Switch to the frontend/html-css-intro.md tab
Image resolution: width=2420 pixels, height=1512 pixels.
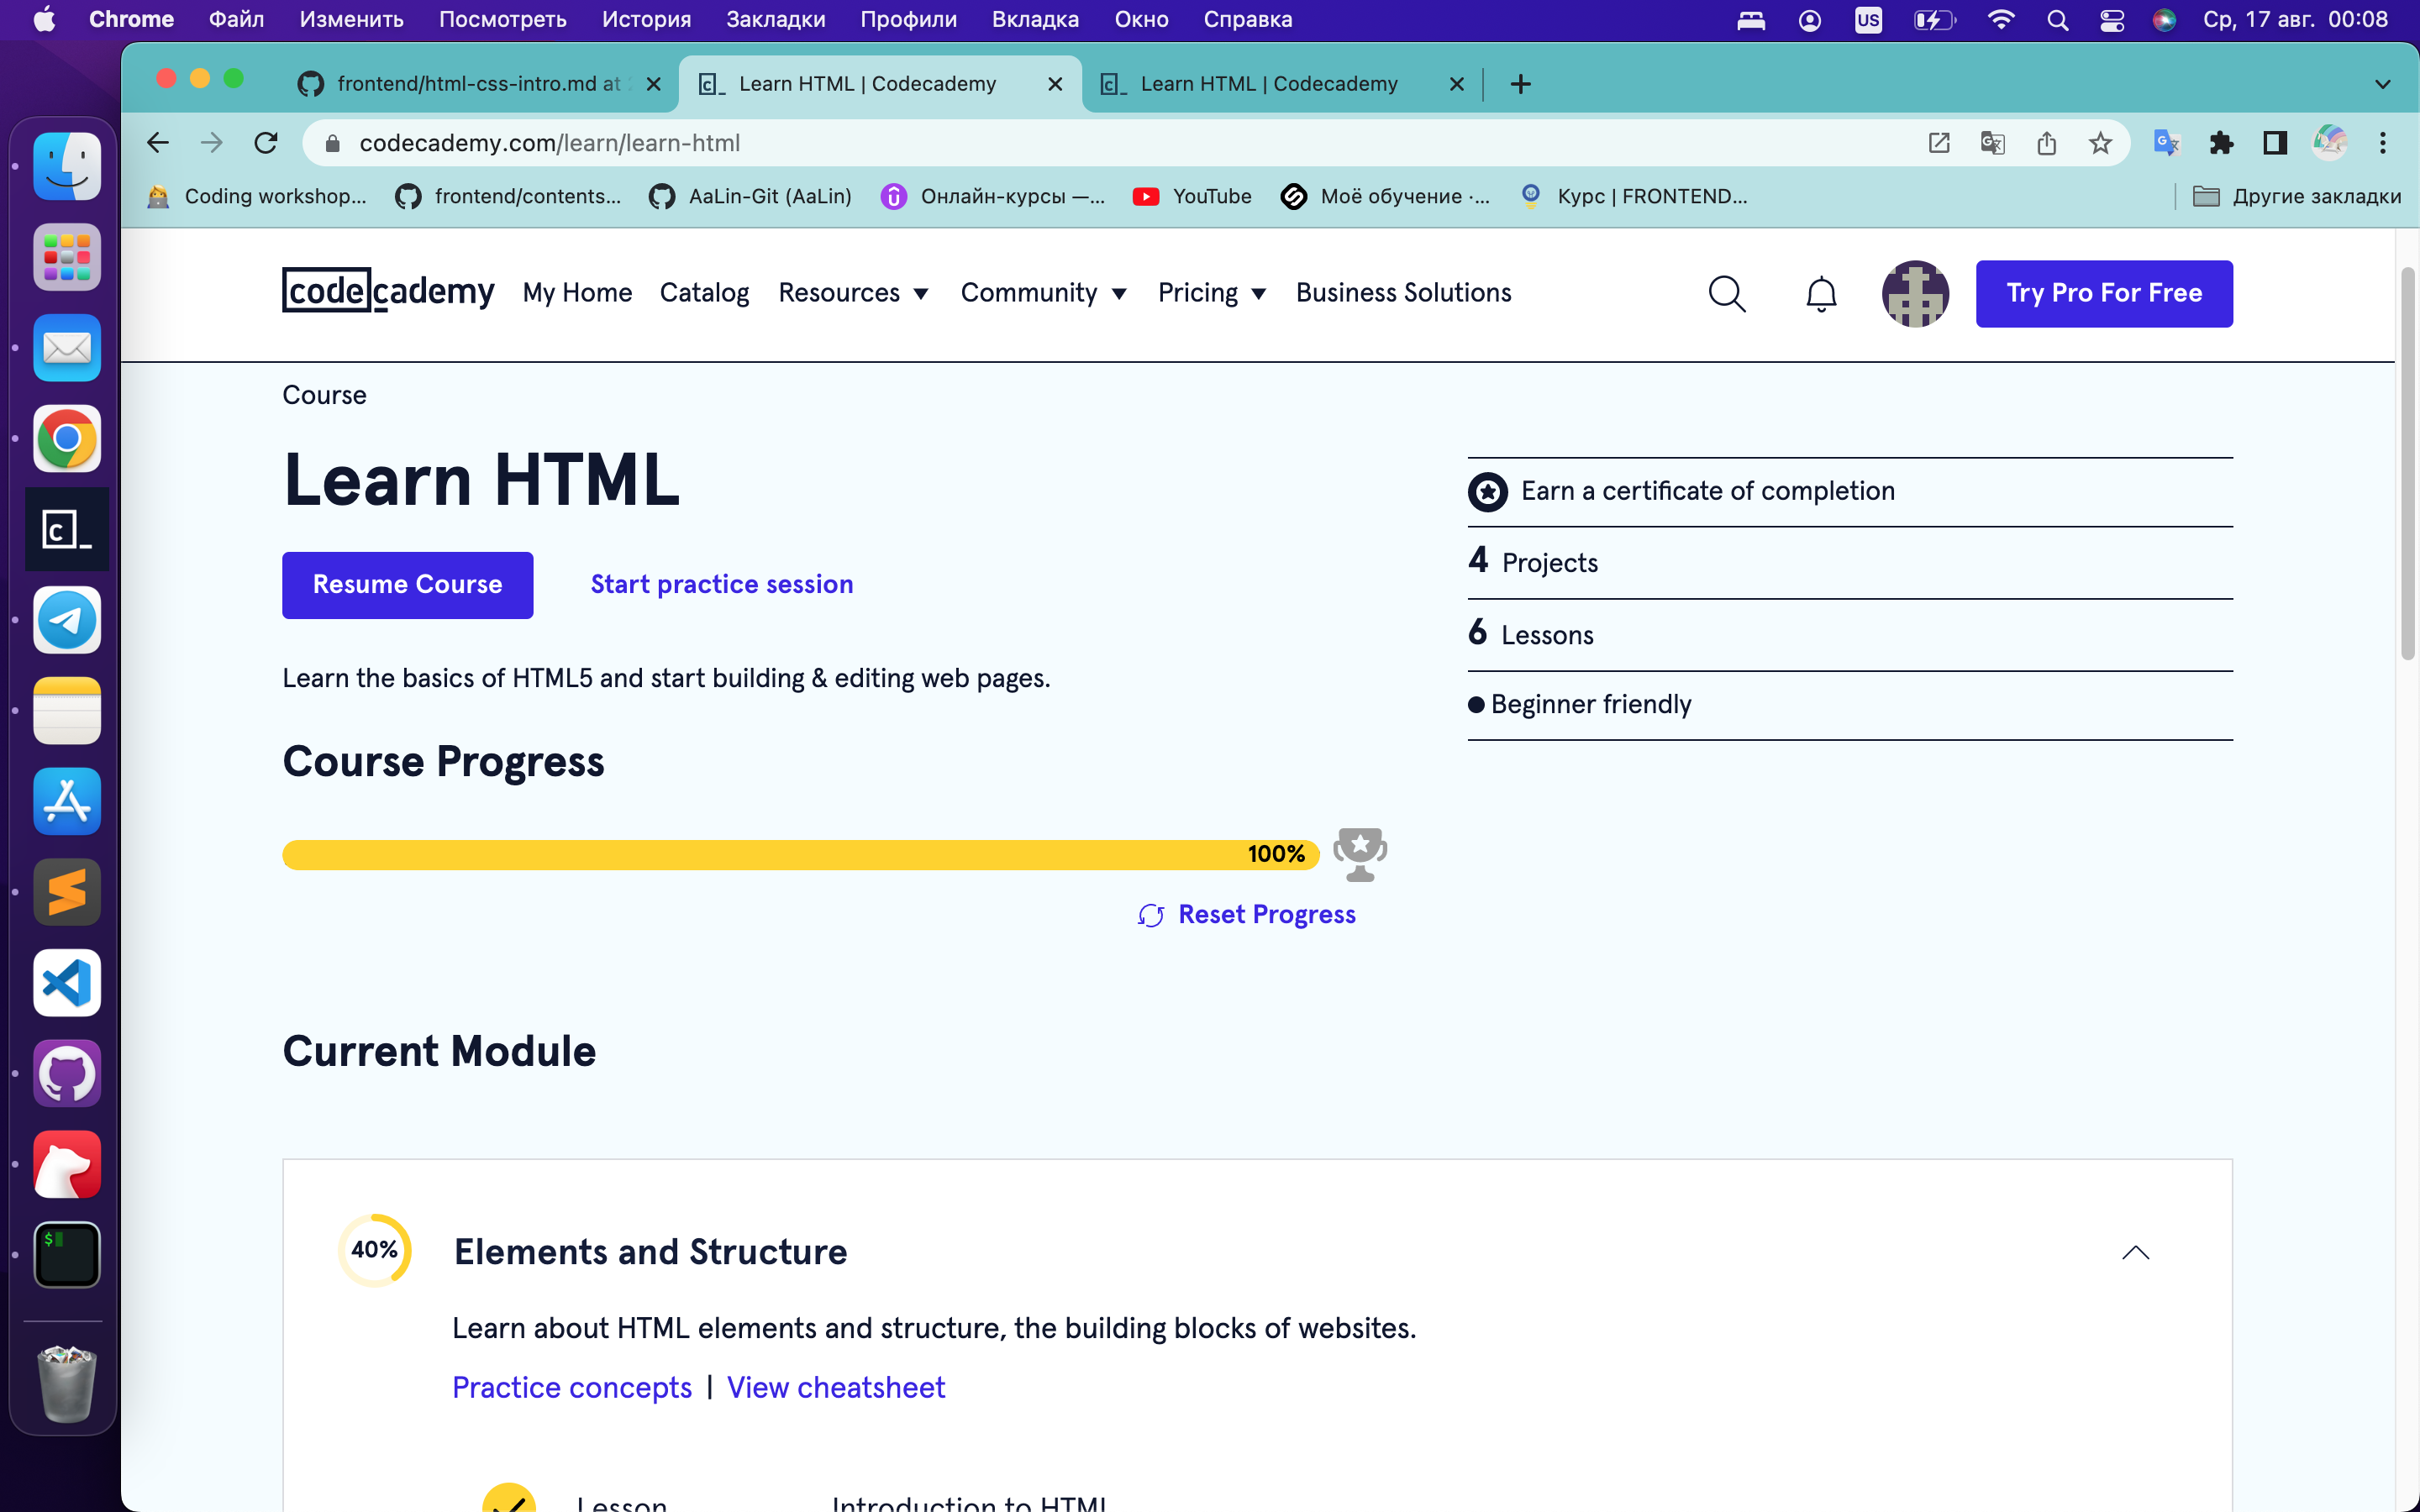pos(480,84)
